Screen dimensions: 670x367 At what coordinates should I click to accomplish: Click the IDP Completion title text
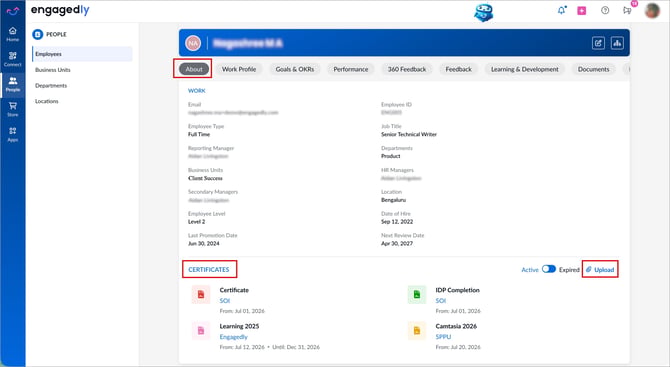tap(457, 290)
